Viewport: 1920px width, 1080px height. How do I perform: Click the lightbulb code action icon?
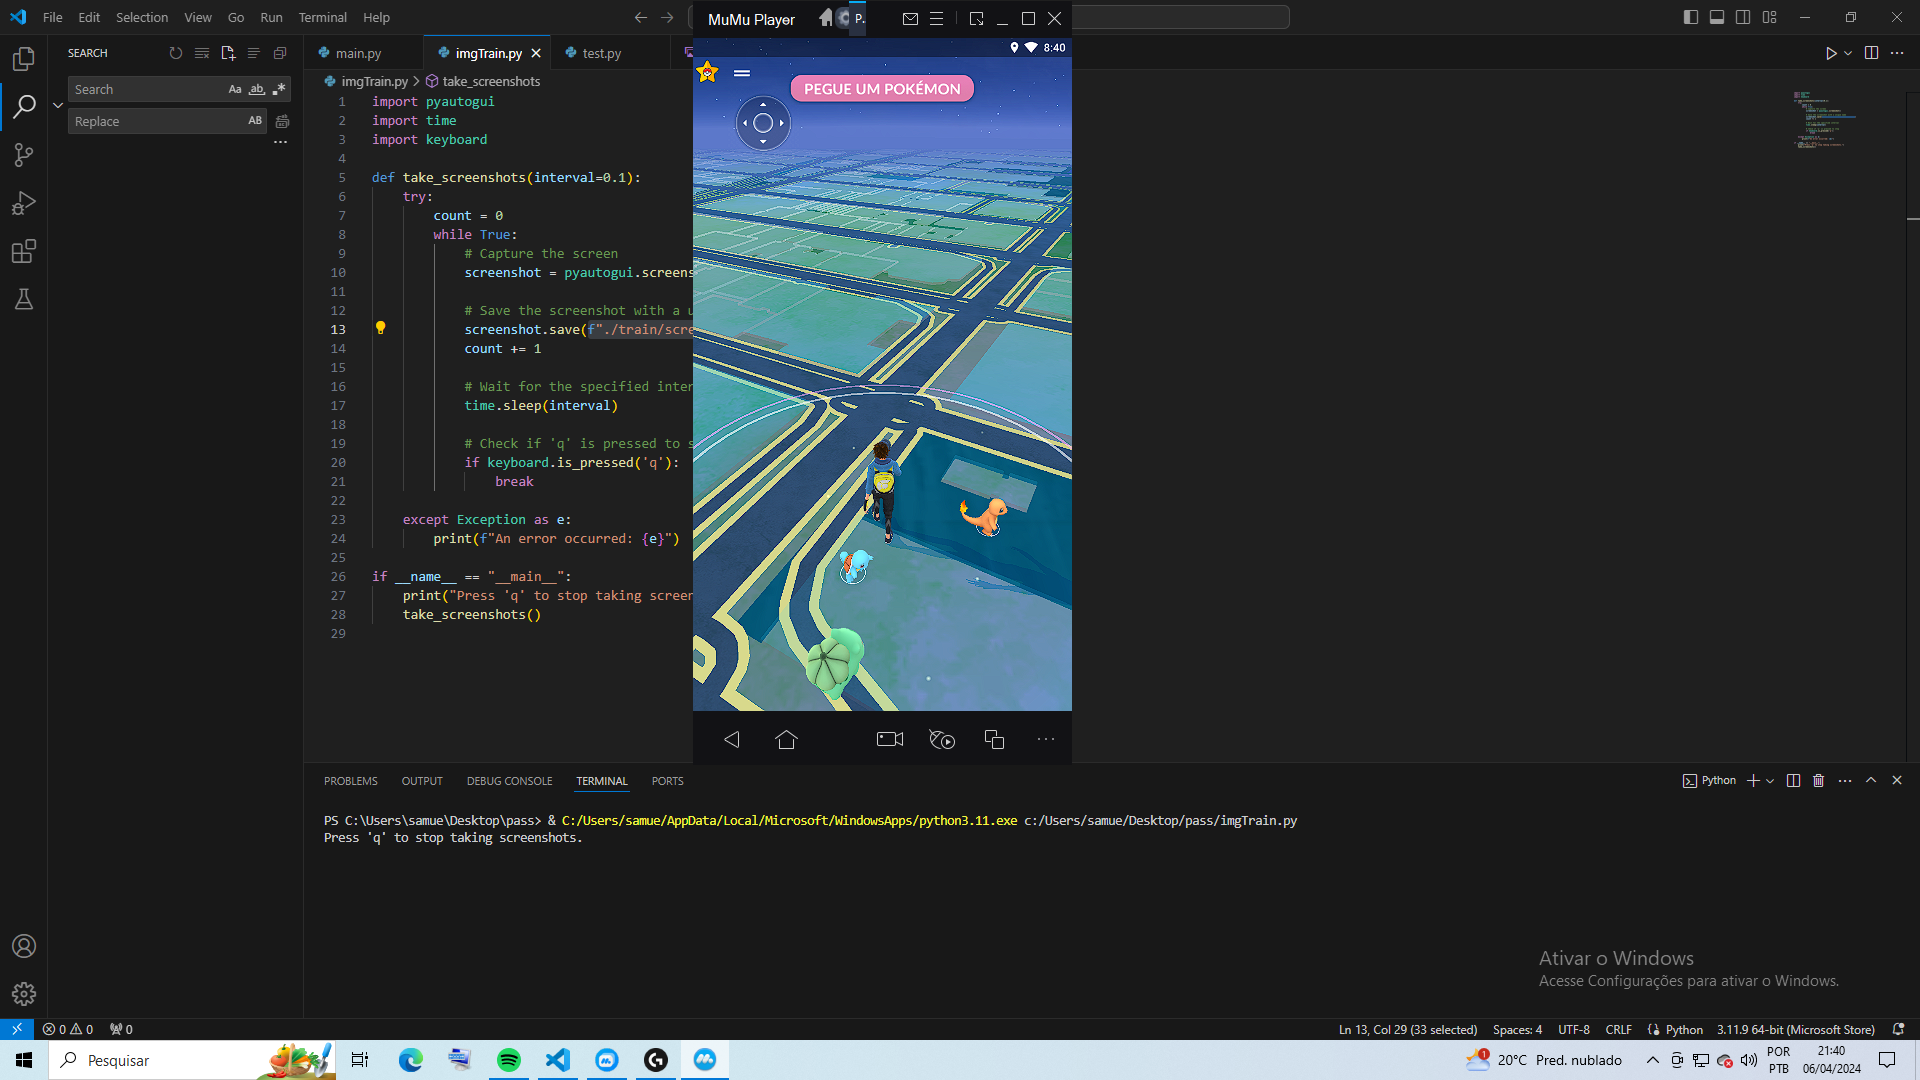[x=380, y=328]
